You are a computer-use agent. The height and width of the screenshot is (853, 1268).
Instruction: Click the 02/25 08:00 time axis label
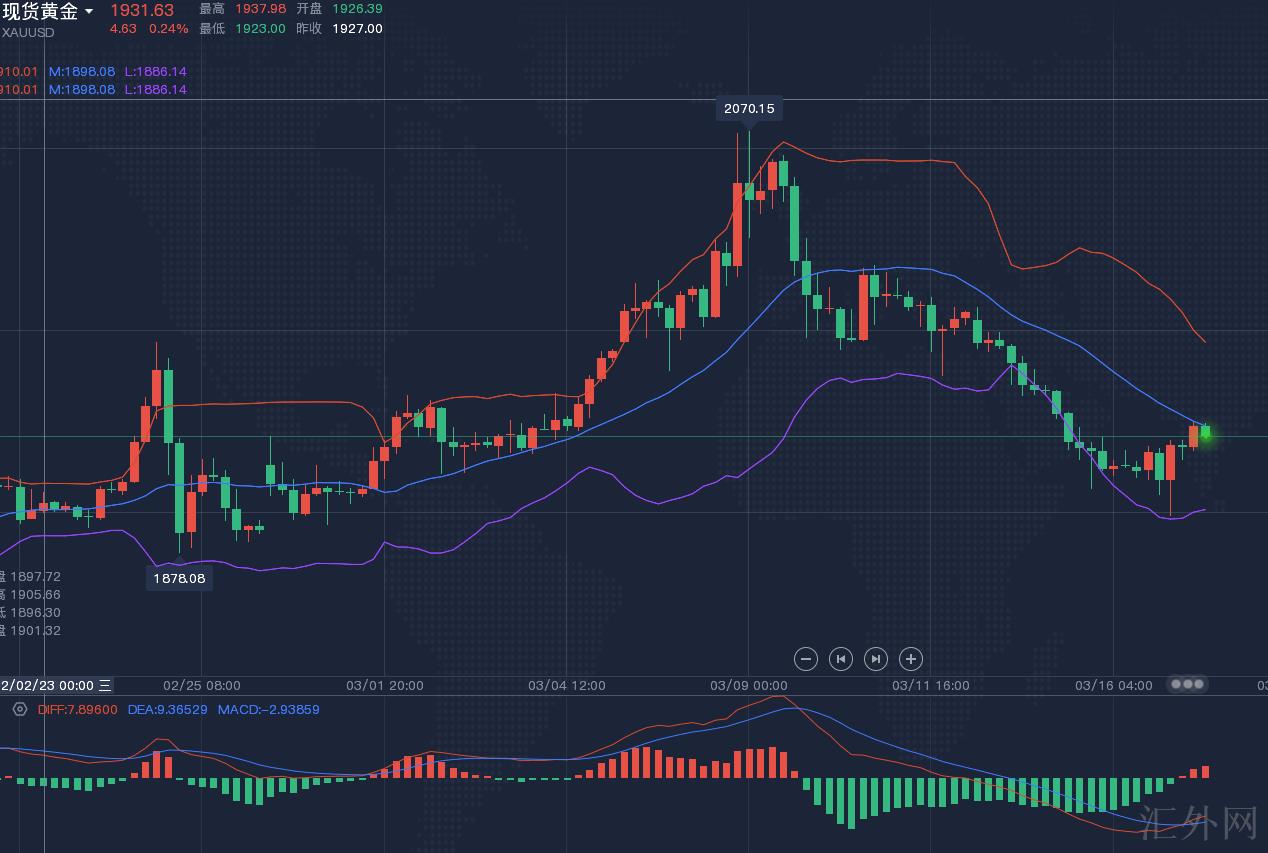(x=201, y=686)
